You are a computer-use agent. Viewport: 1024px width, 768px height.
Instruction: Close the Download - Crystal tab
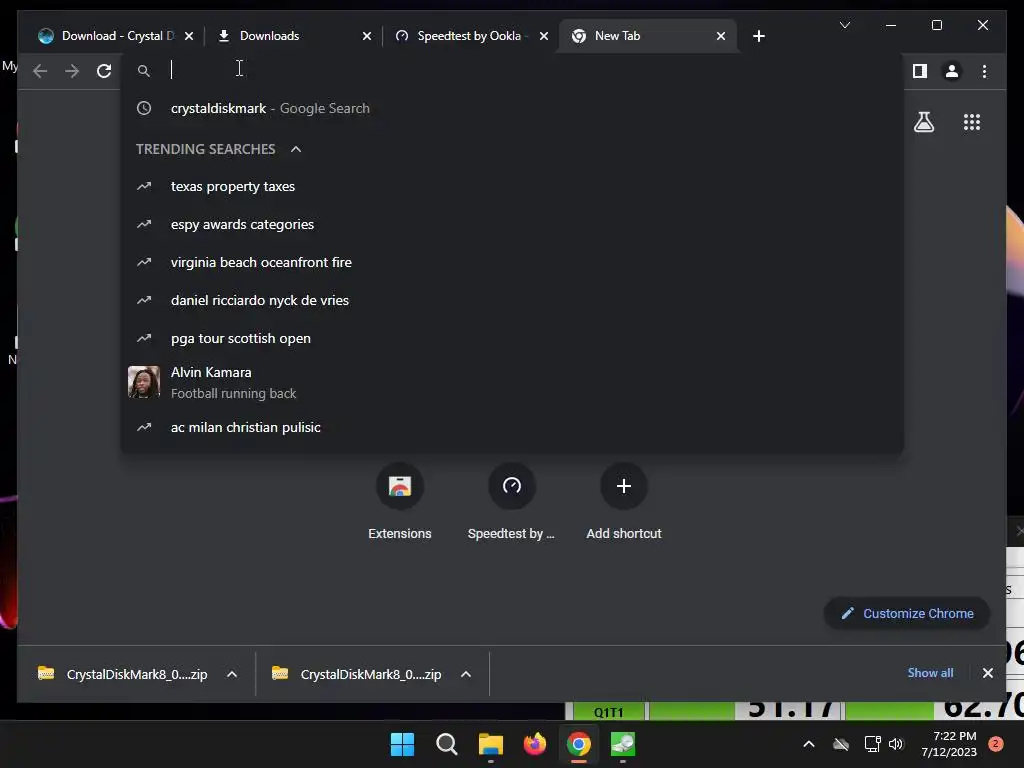pos(189,36)
